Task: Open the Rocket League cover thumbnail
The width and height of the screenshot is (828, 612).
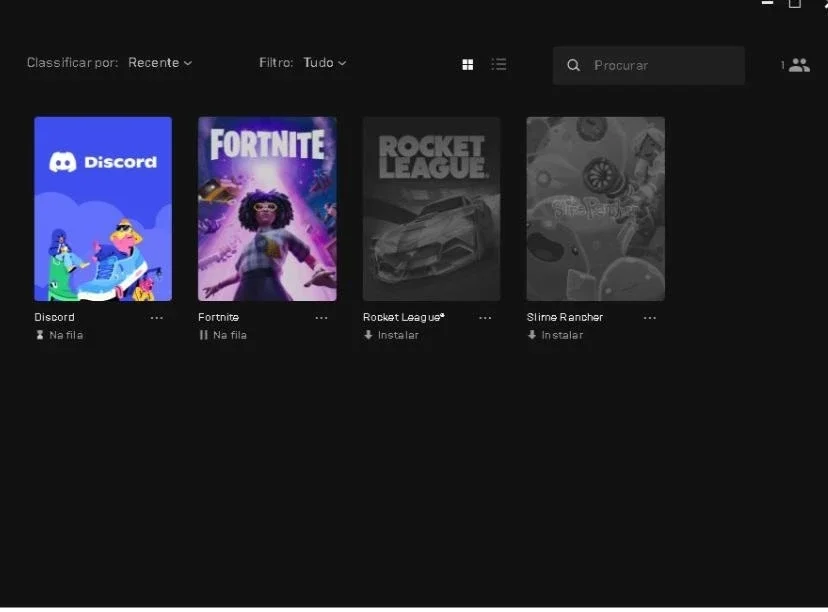Action: [431, 209]
